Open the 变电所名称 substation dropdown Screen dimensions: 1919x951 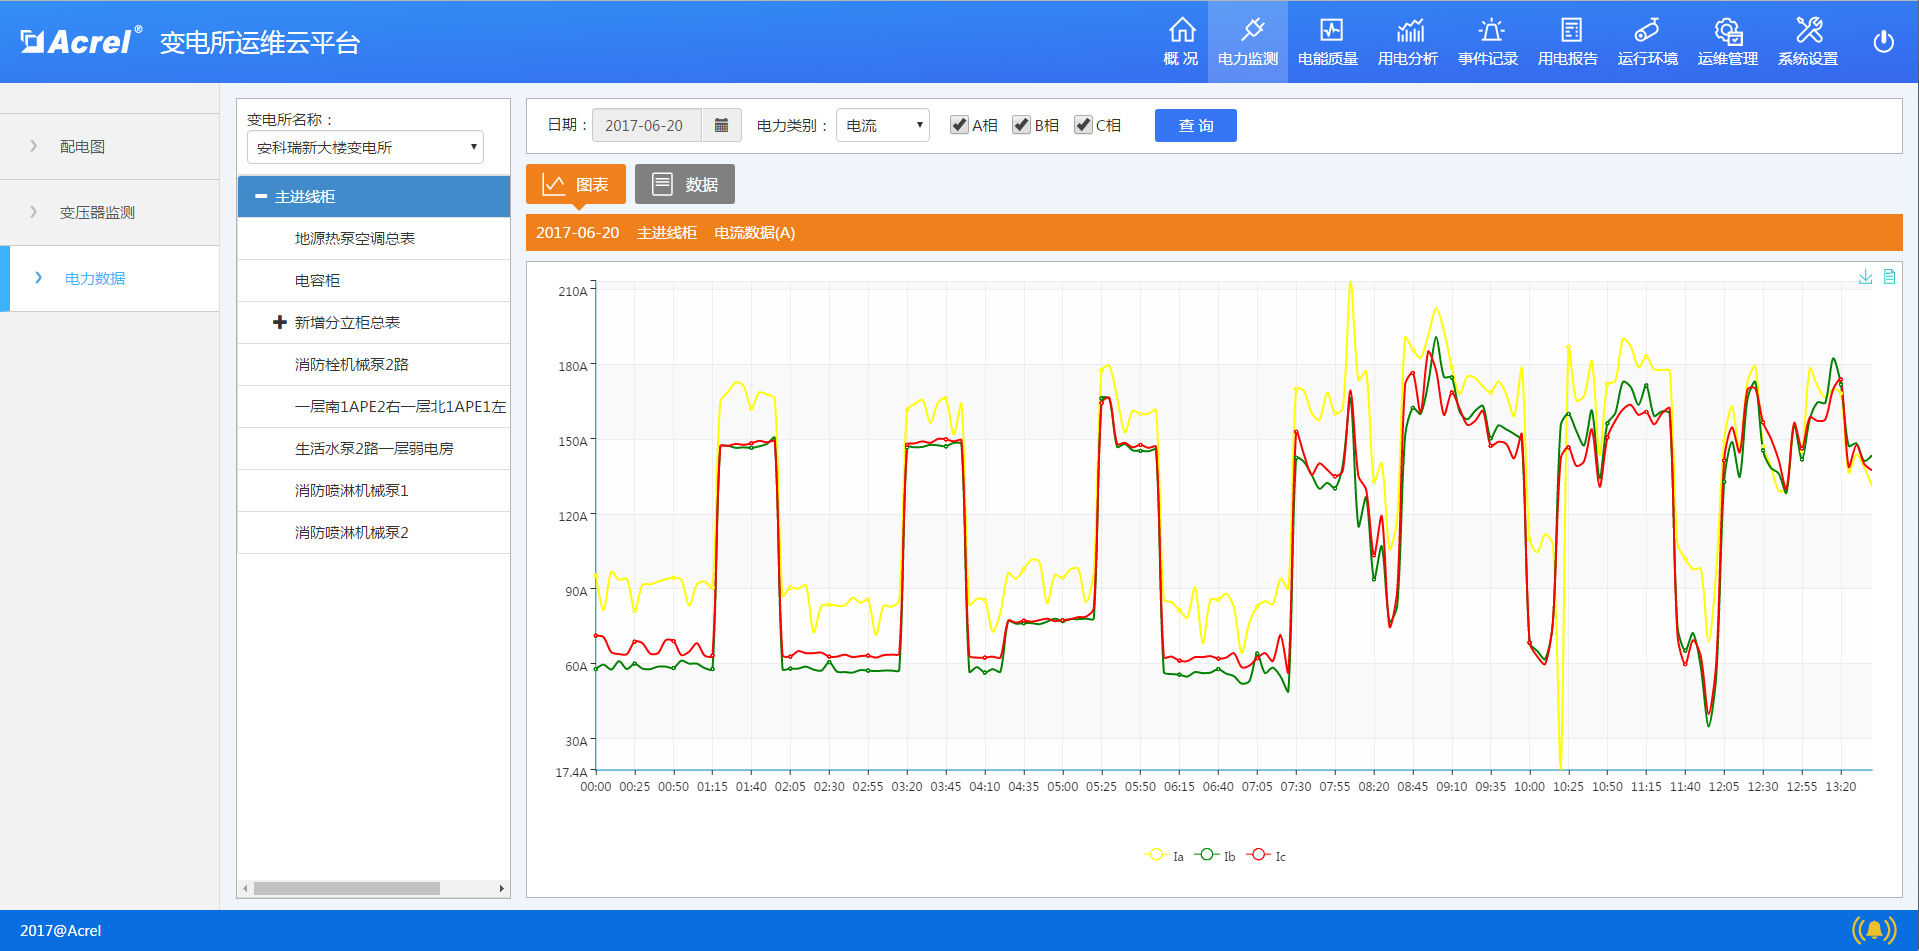365,147
